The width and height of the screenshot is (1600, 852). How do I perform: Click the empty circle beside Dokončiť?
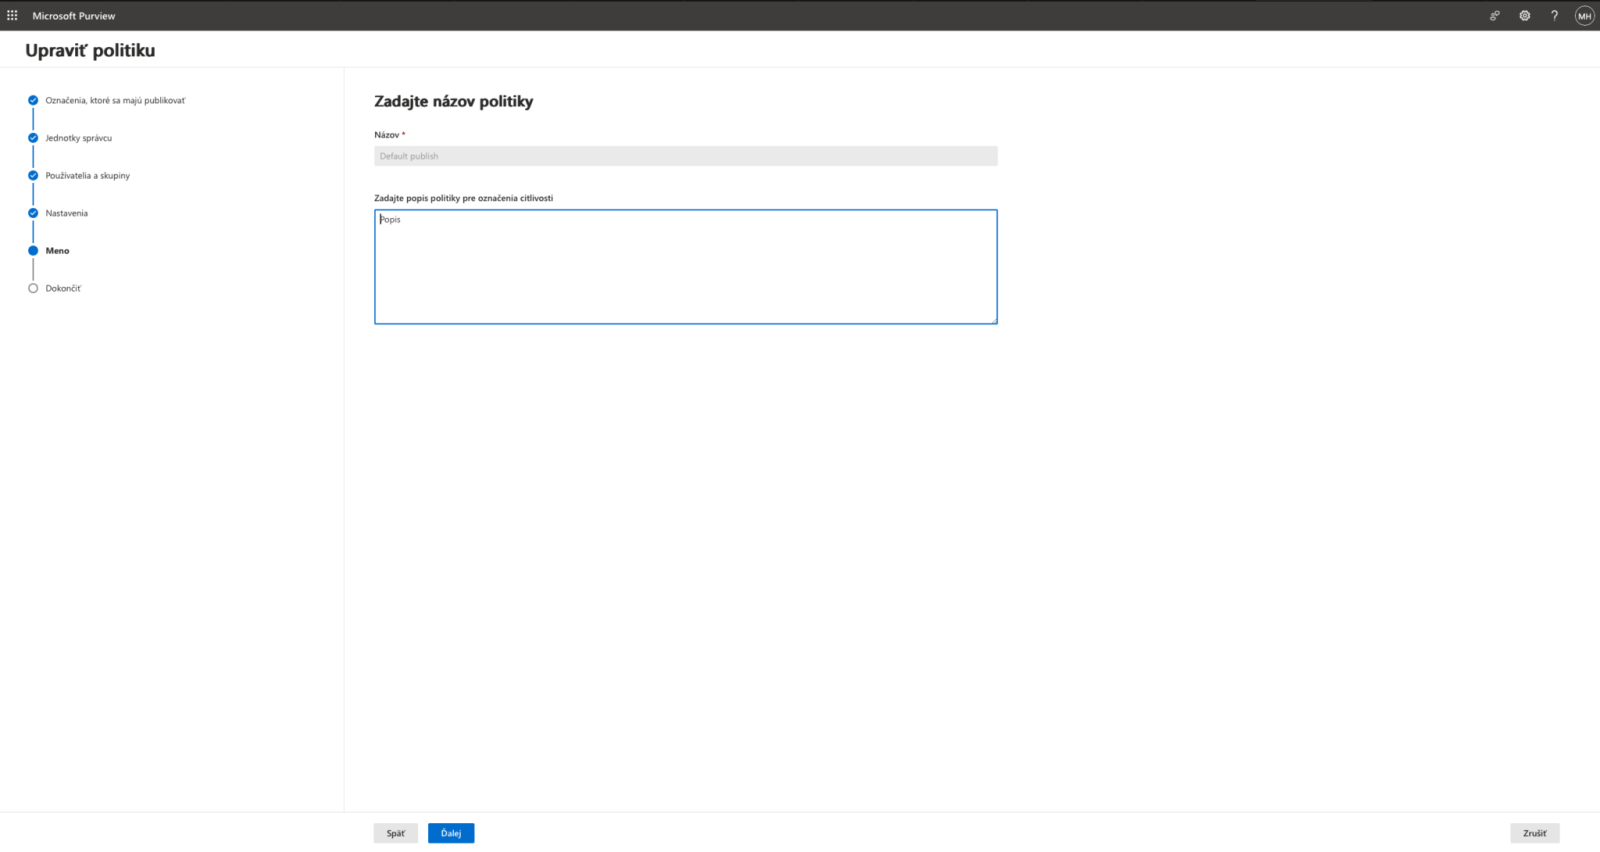click(x=33, y=288)
